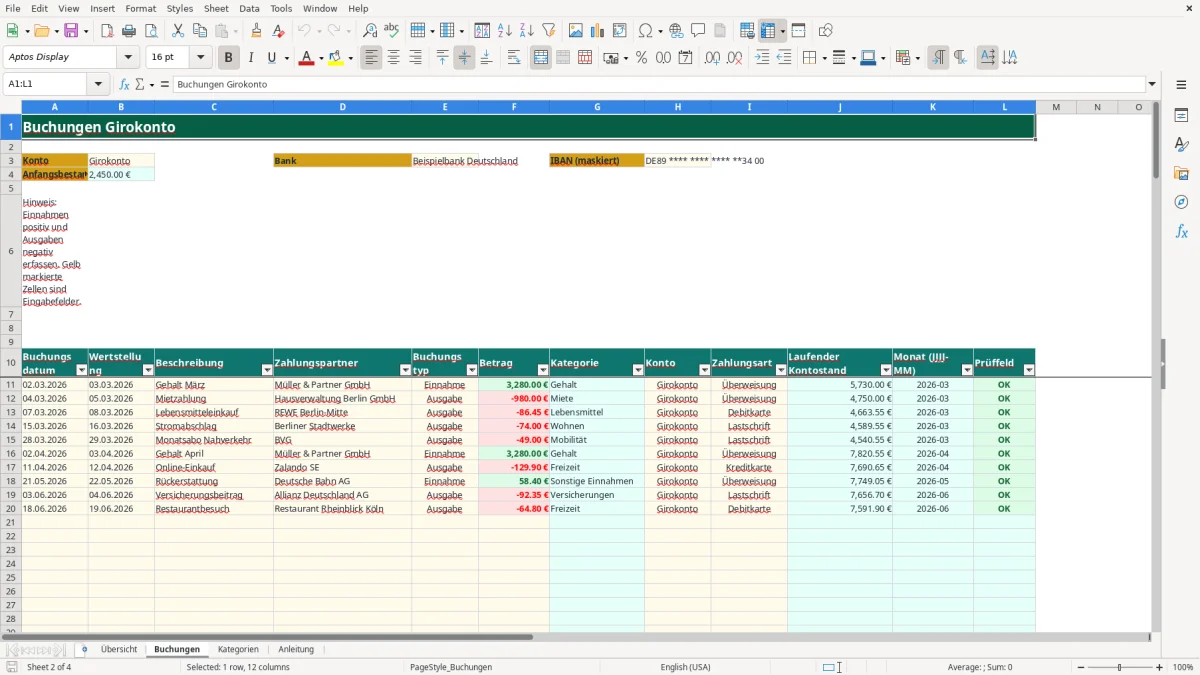Open Sidebar Navigator compass icon
This screenshot has width=1200, height=675.
(1181, 202)
